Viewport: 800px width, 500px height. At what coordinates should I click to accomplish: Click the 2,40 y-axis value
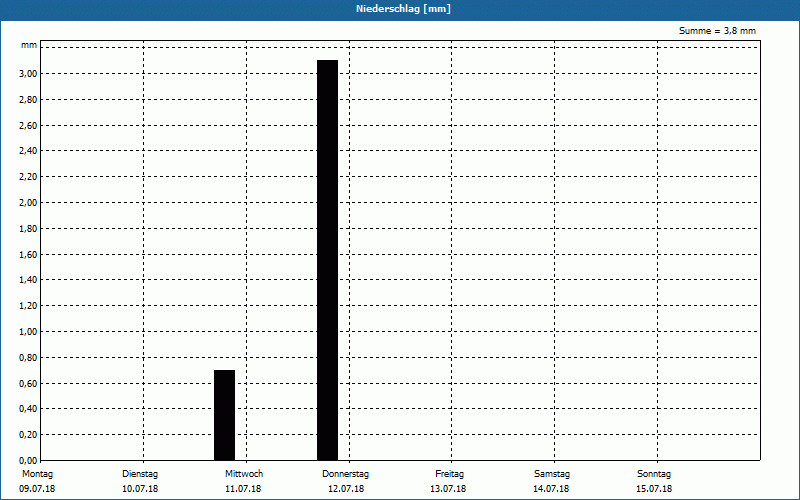click(x=28, y=151)
